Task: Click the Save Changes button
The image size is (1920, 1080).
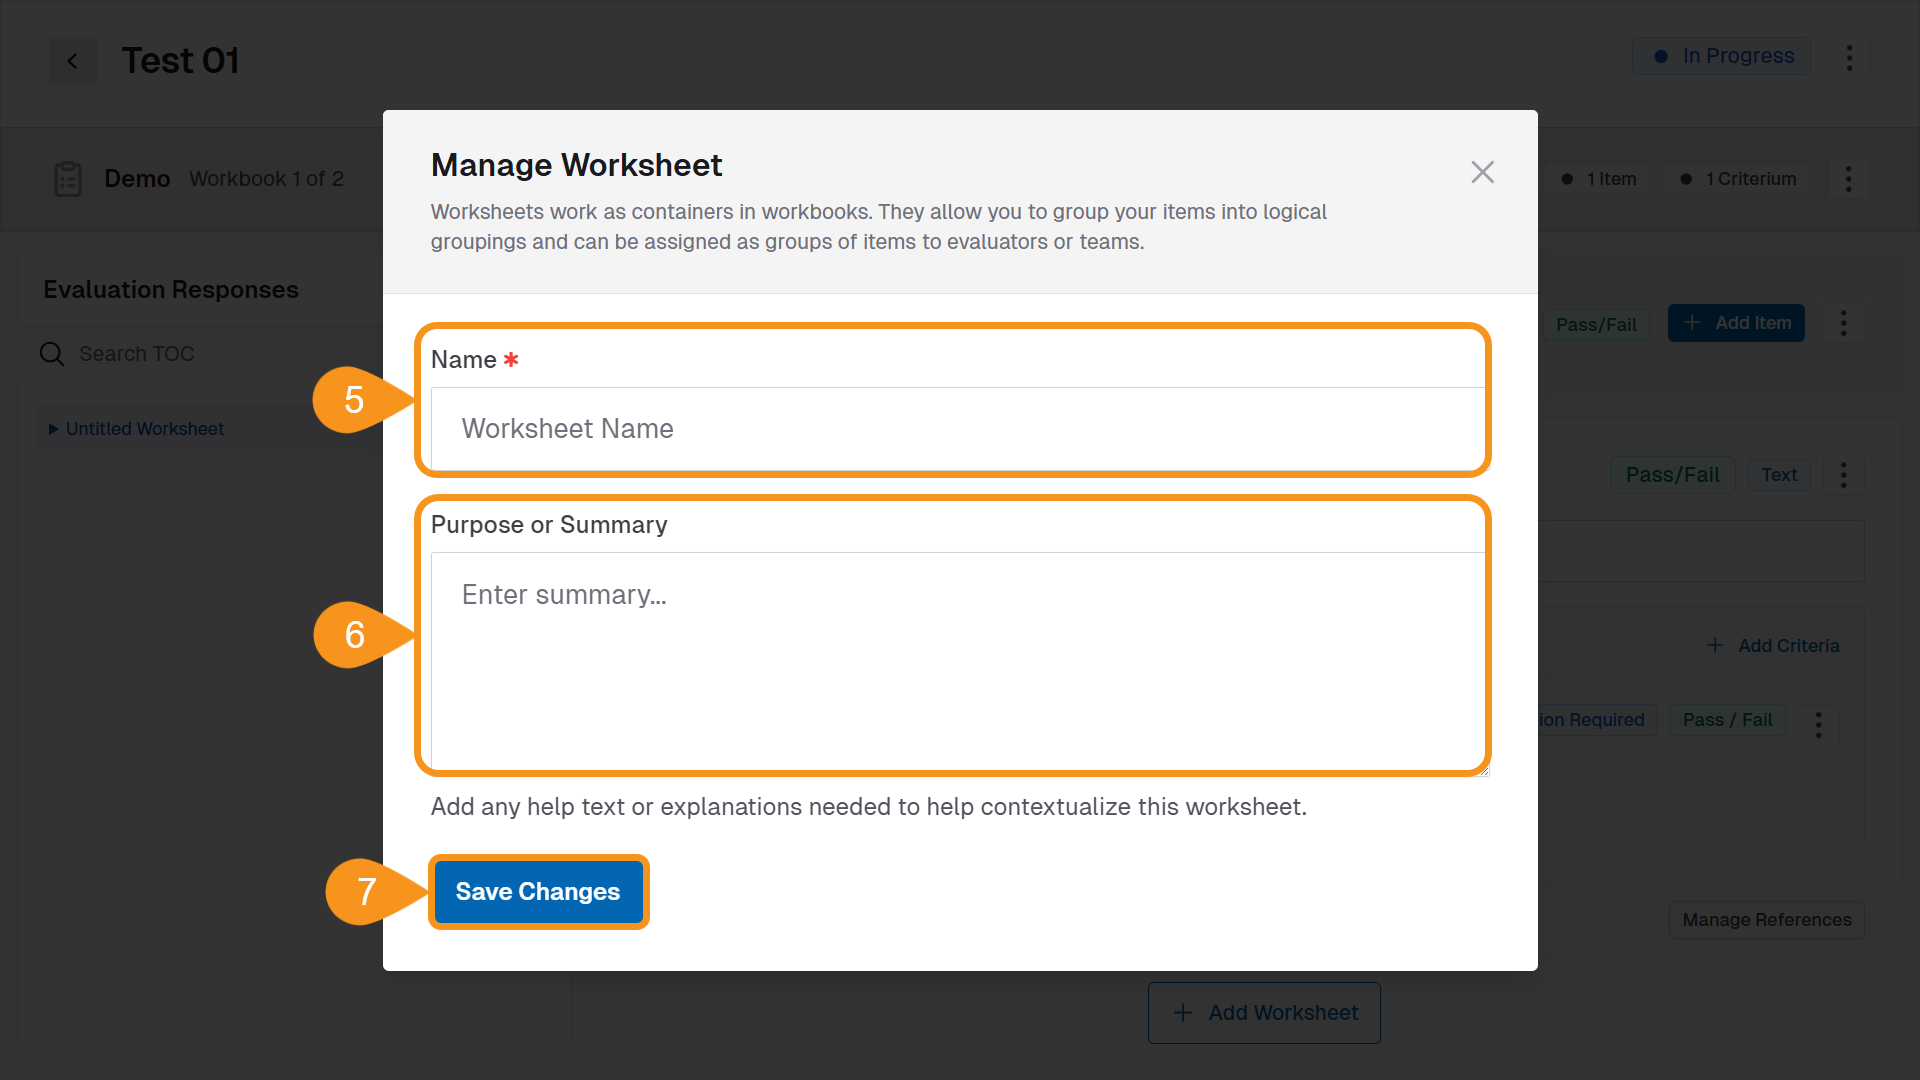Action: coord(538,891)
